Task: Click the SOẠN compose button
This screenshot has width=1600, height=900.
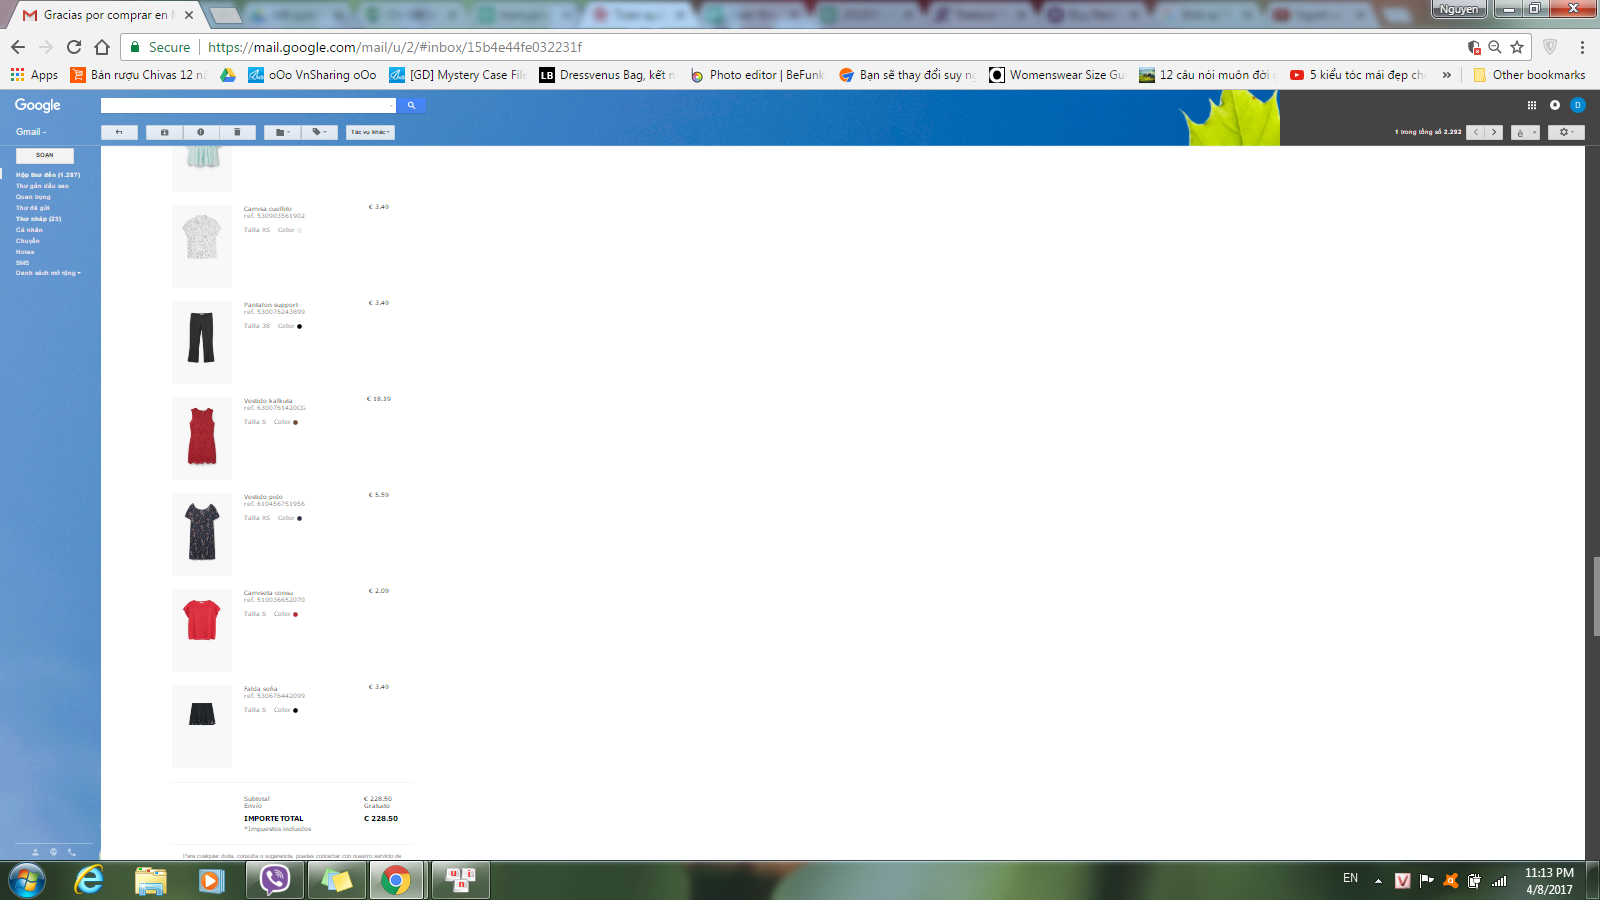Action: point(45,155)
